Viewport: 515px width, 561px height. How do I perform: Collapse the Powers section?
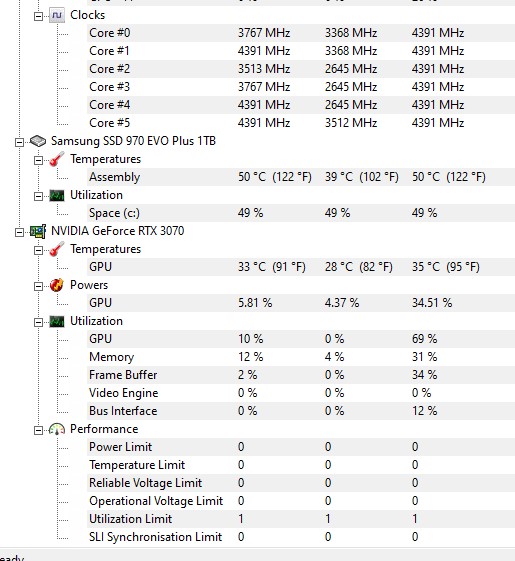click(38, 287)
